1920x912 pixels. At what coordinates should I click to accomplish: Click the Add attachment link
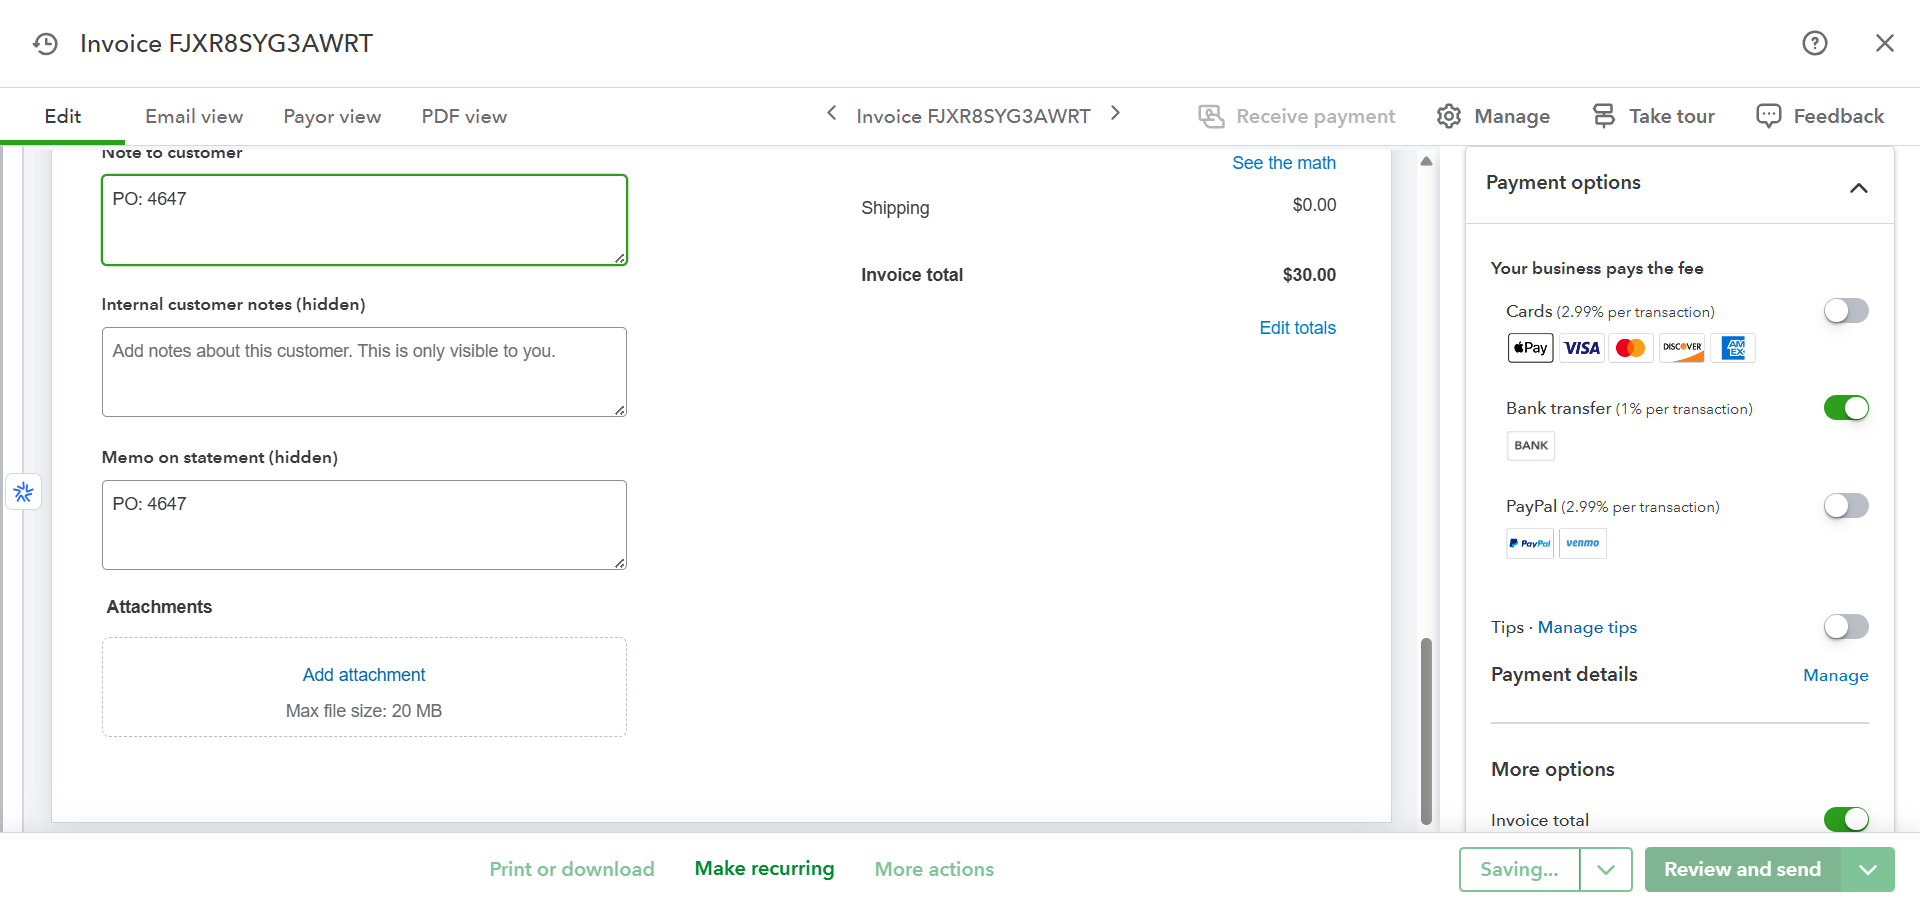coord(364,675)
